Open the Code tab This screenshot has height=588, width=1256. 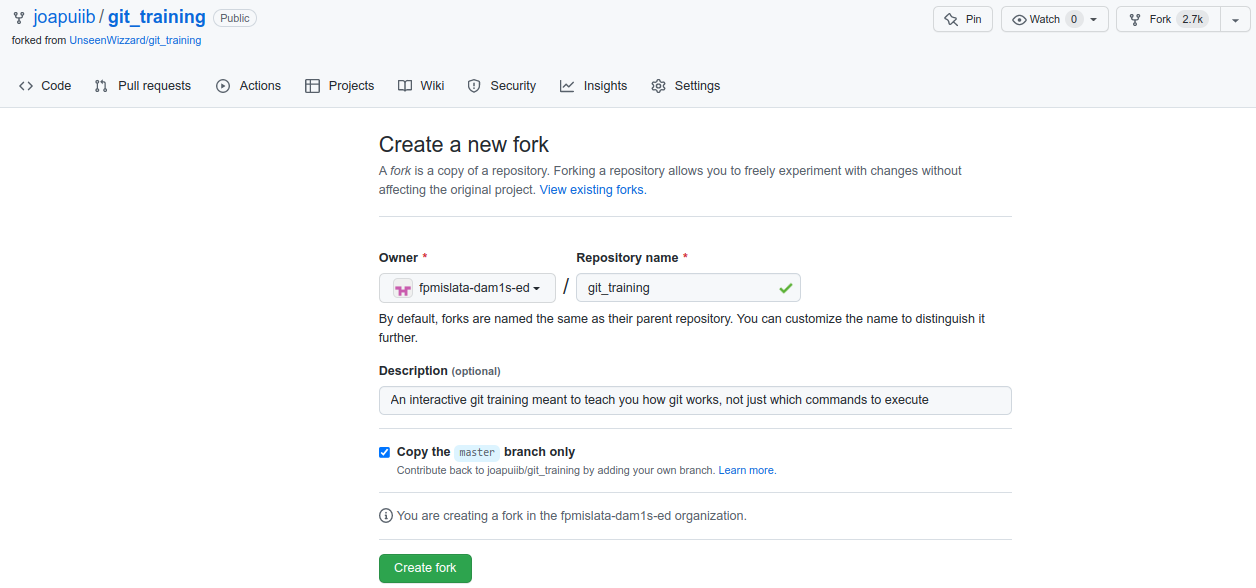[x=45, y=86]
